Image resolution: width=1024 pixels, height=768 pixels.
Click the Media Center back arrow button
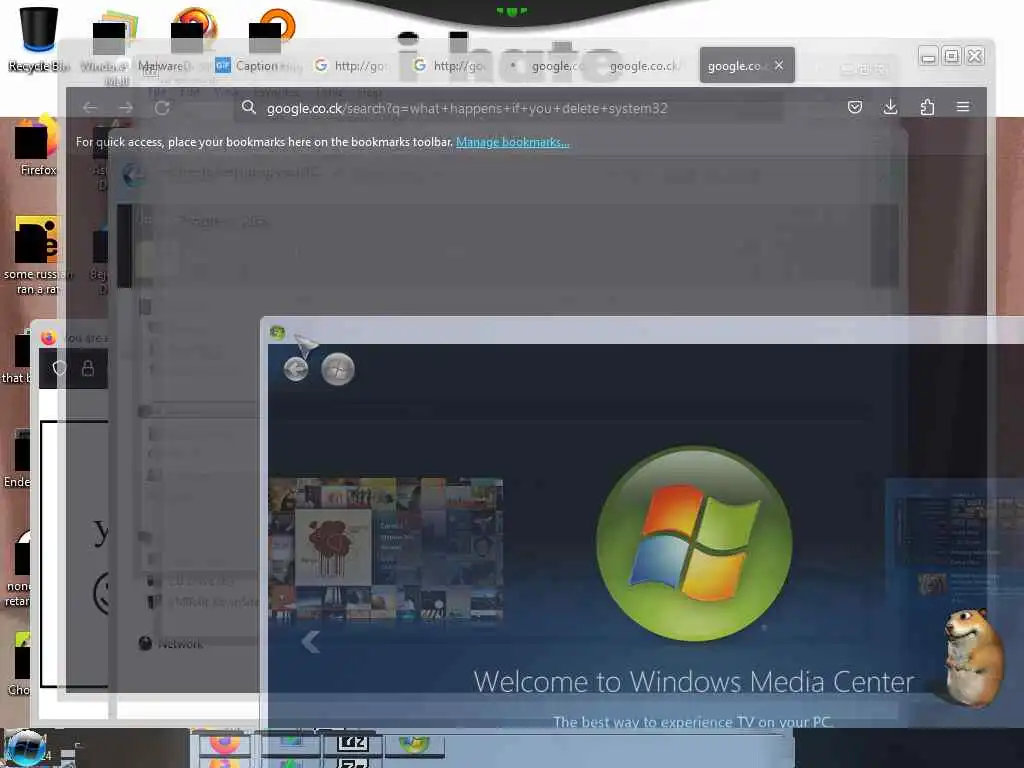tap(296, 370)
